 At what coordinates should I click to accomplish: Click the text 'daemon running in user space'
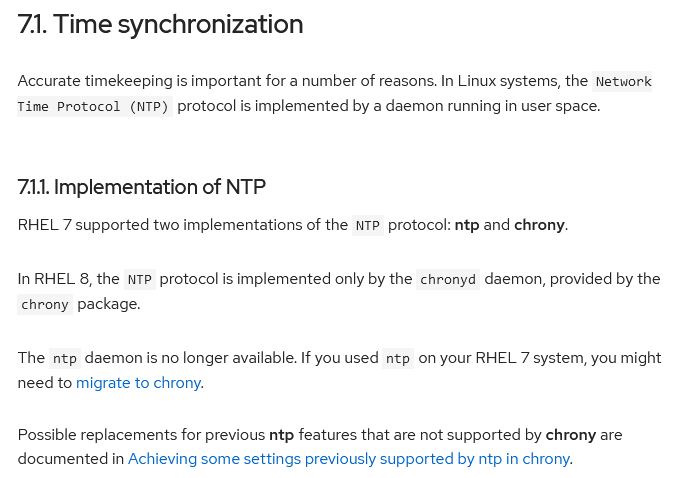pyautogui.click(x=492, y=106)
